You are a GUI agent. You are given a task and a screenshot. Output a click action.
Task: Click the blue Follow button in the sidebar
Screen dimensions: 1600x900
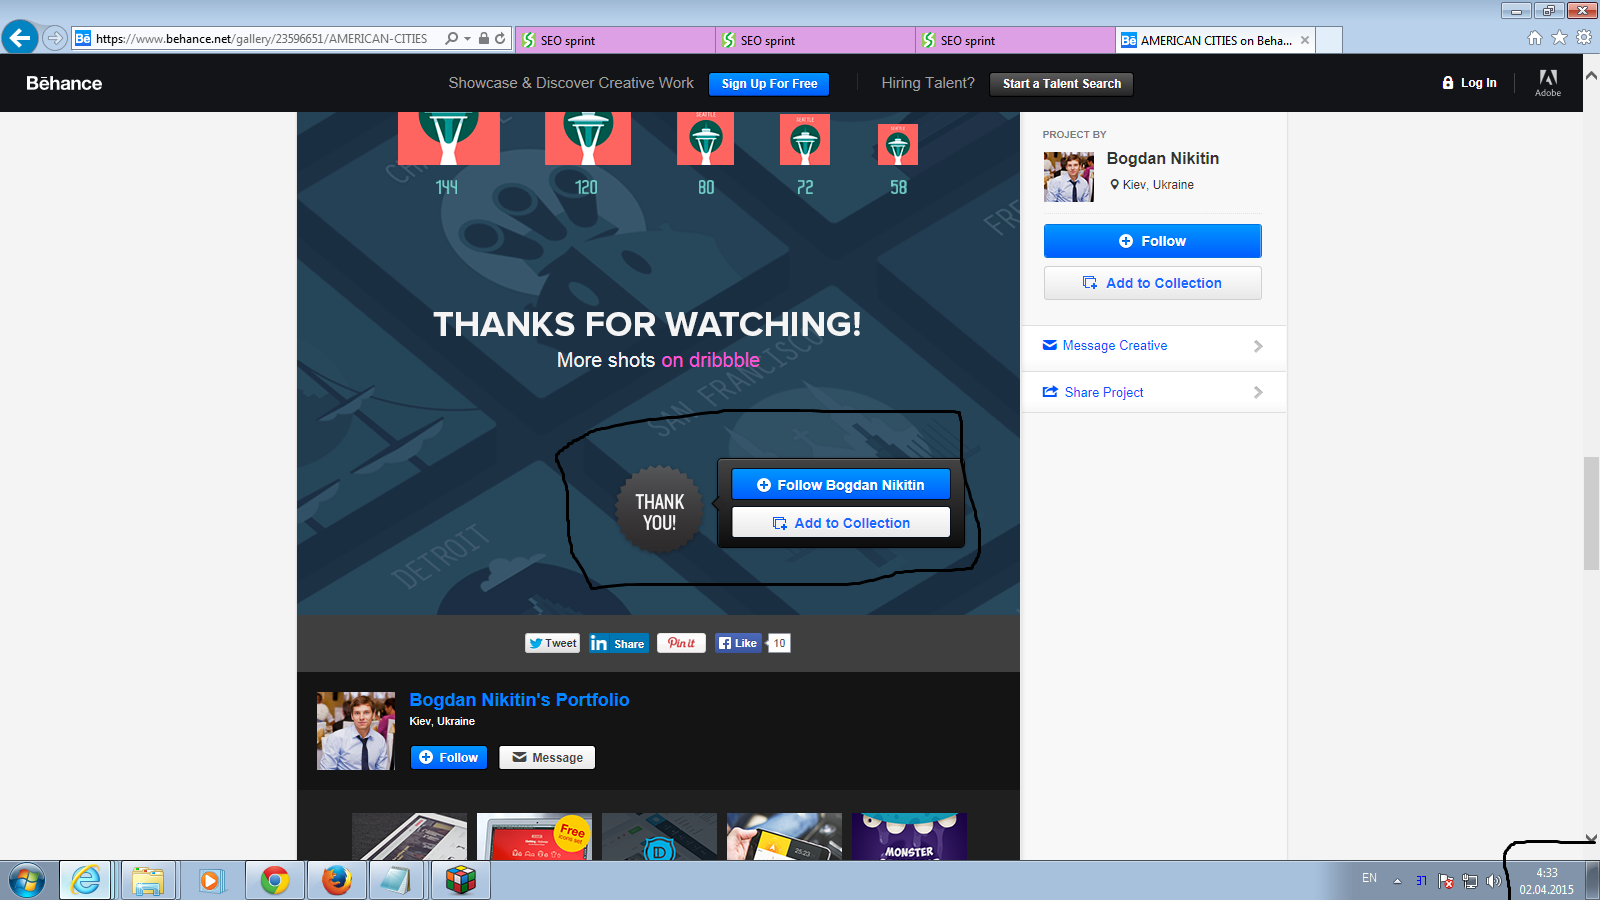coord(1153,241)
